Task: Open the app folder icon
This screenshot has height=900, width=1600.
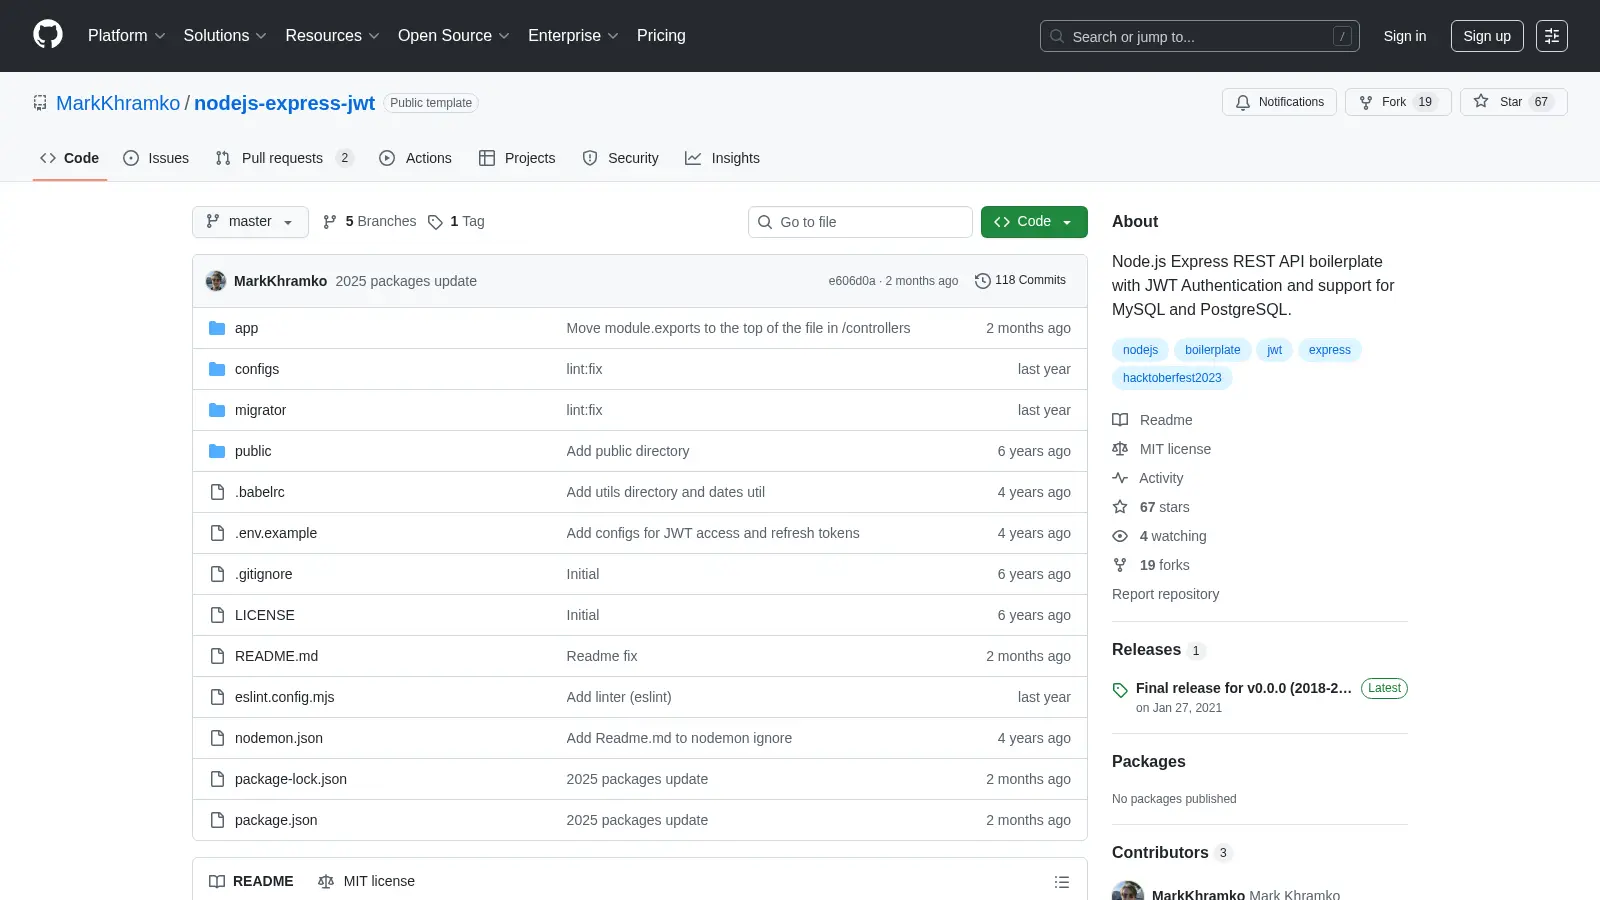Action: click(x=217, y=328)
